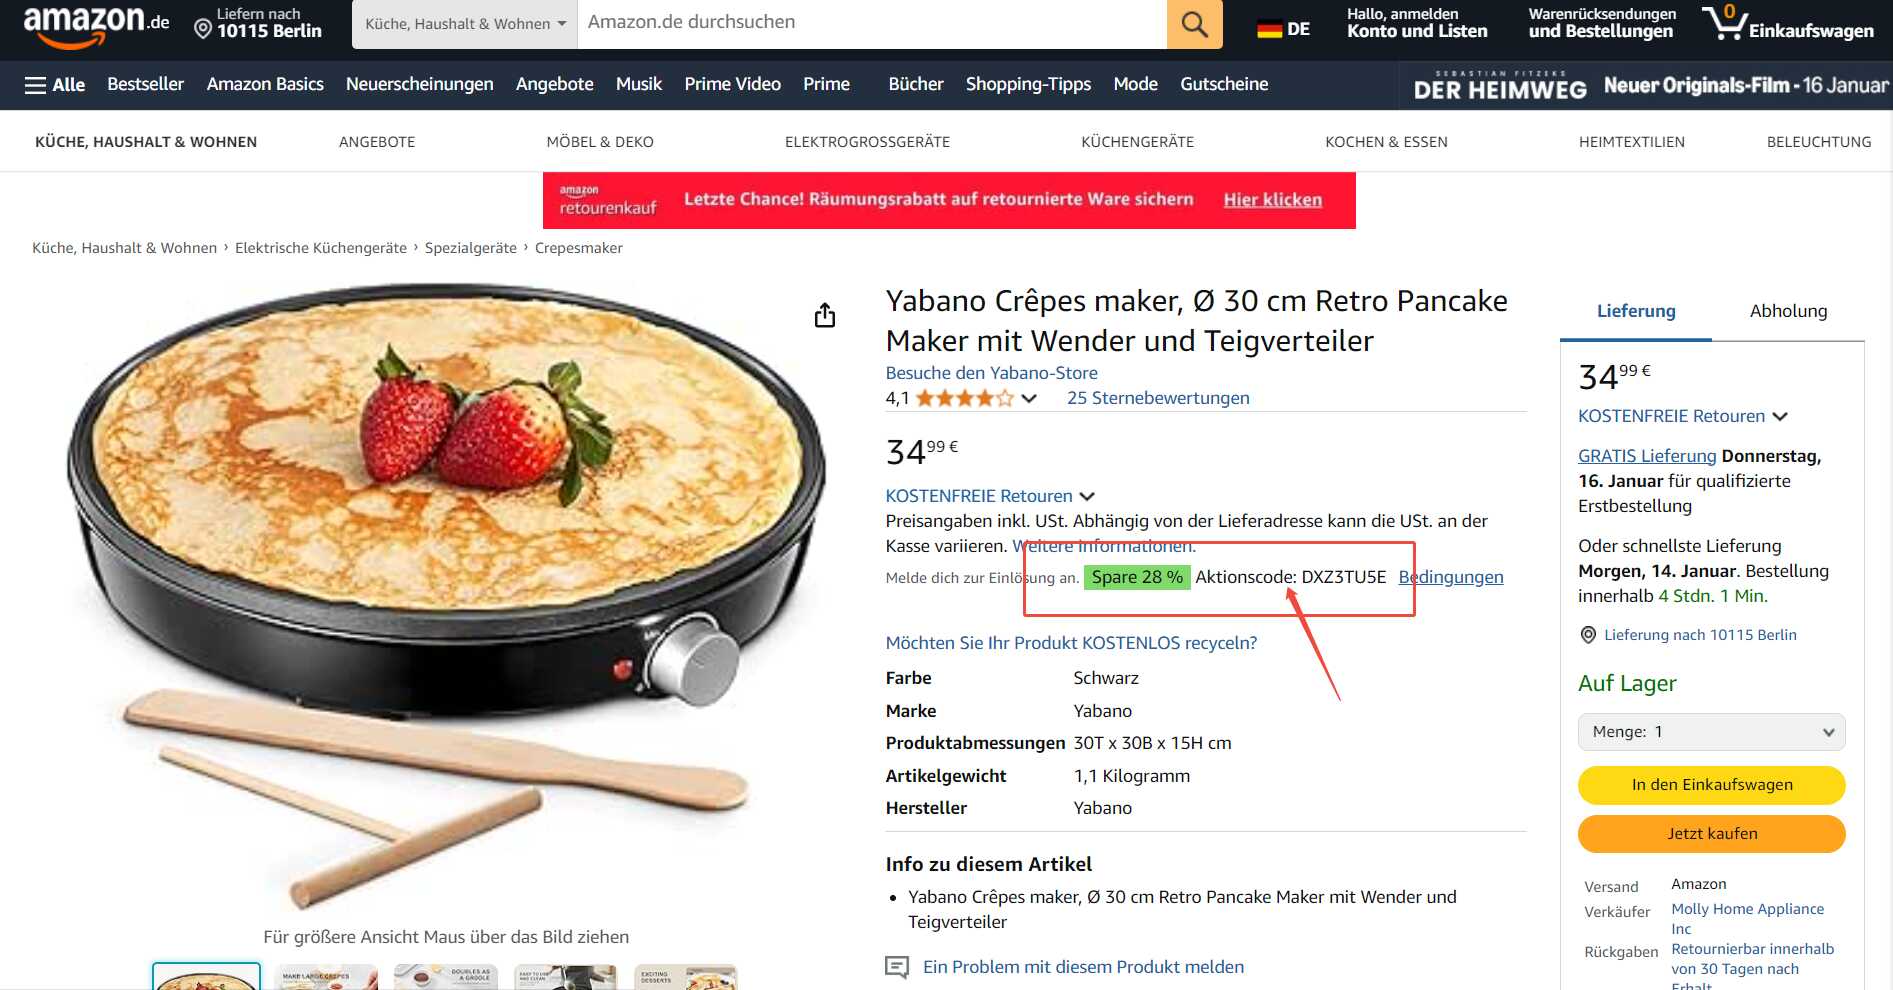This screenshot has width=1893, height=990.
Task: Open Besuche den Yabano-Store link
Action: (991, 373)
